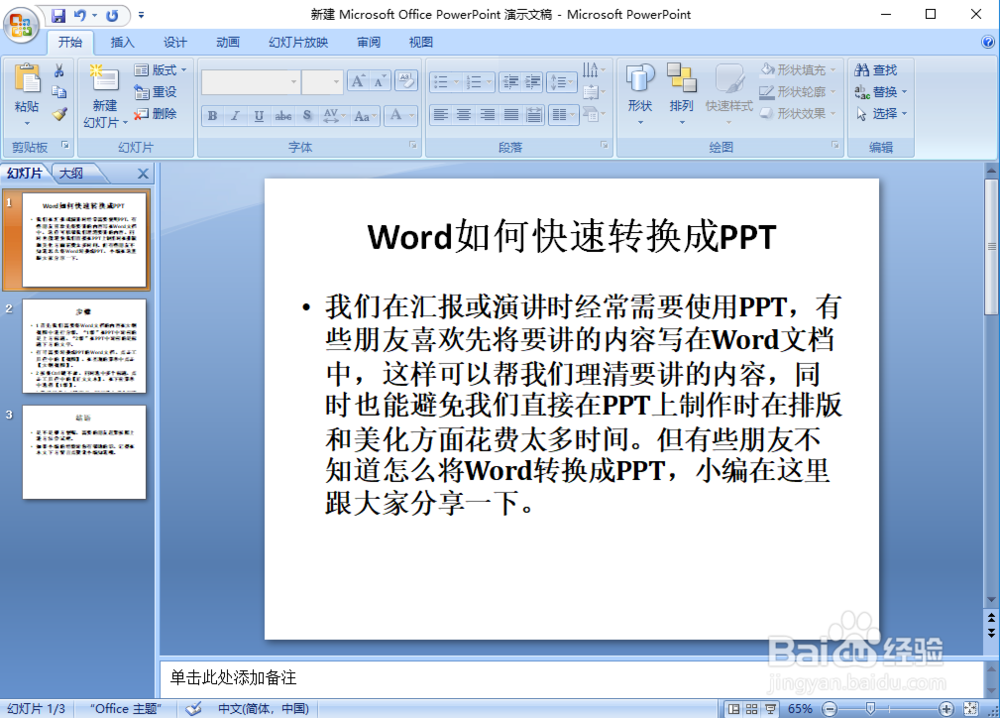1000x718 pixels.
Task: Open line spacing dropdown
Action: [562, 82]
